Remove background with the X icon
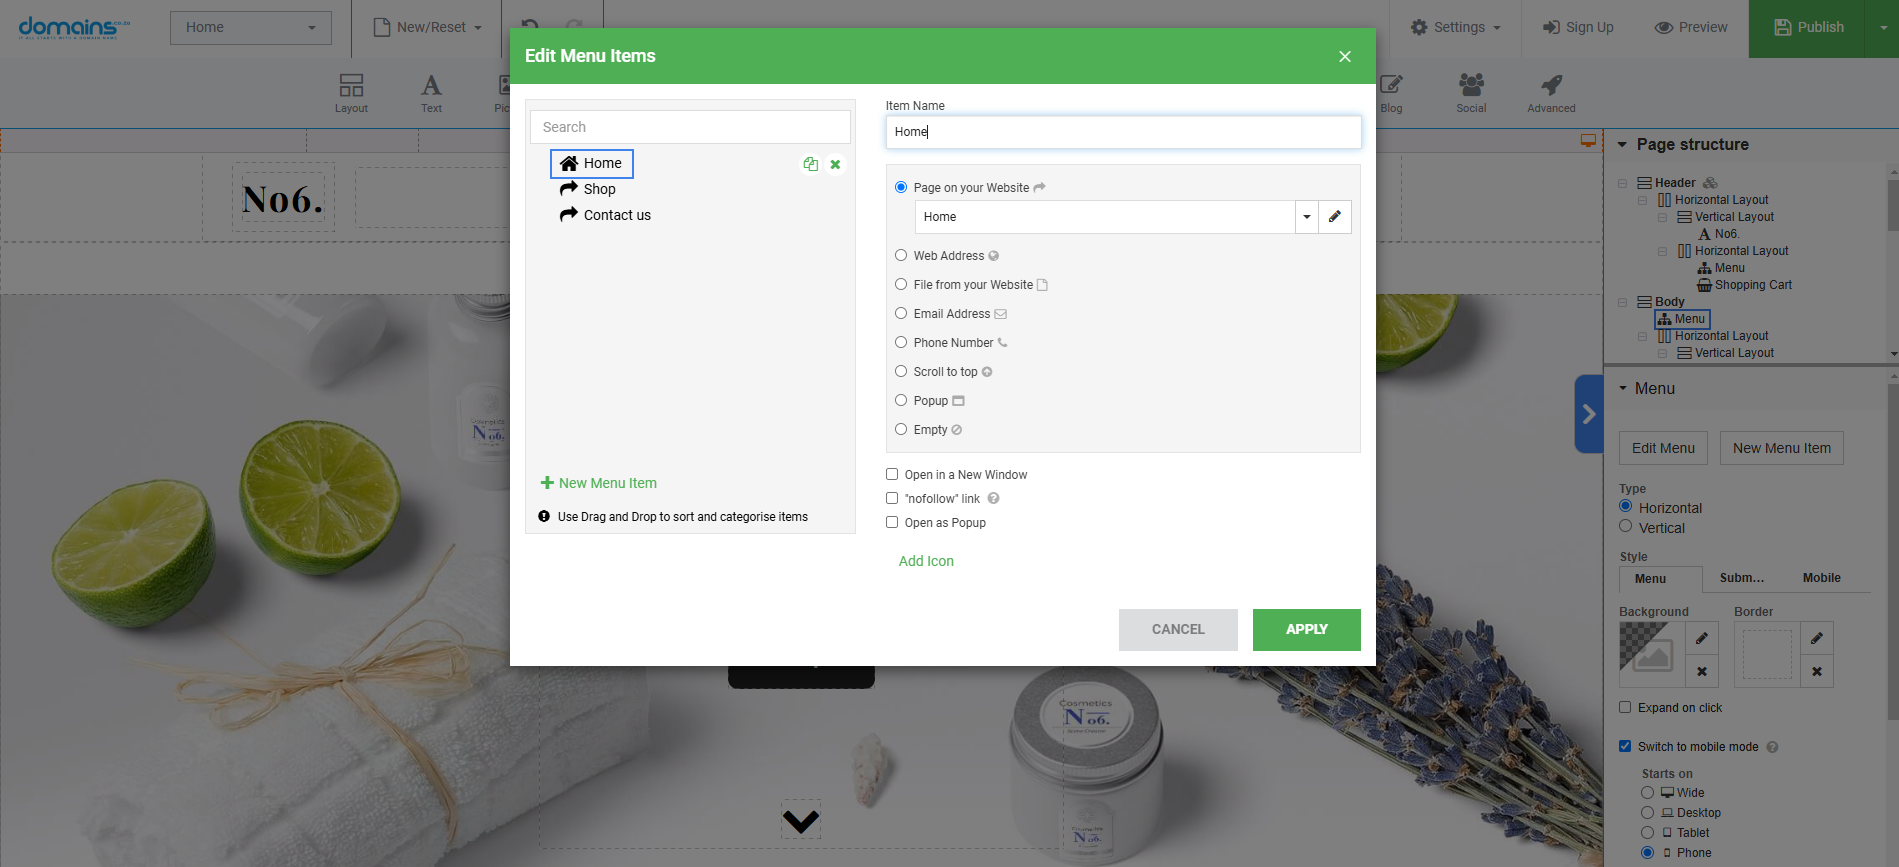Viewport: 1899px width, 867px height. point(1701,672)
